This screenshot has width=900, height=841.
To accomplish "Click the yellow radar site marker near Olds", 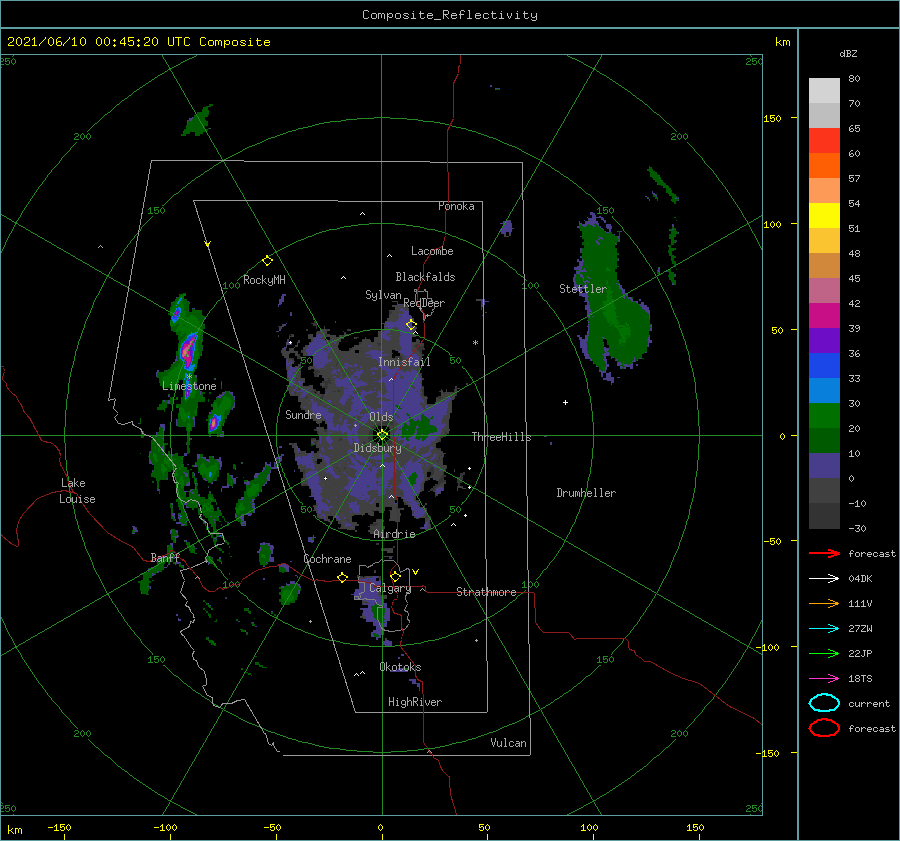I will [x=382, y=435].
